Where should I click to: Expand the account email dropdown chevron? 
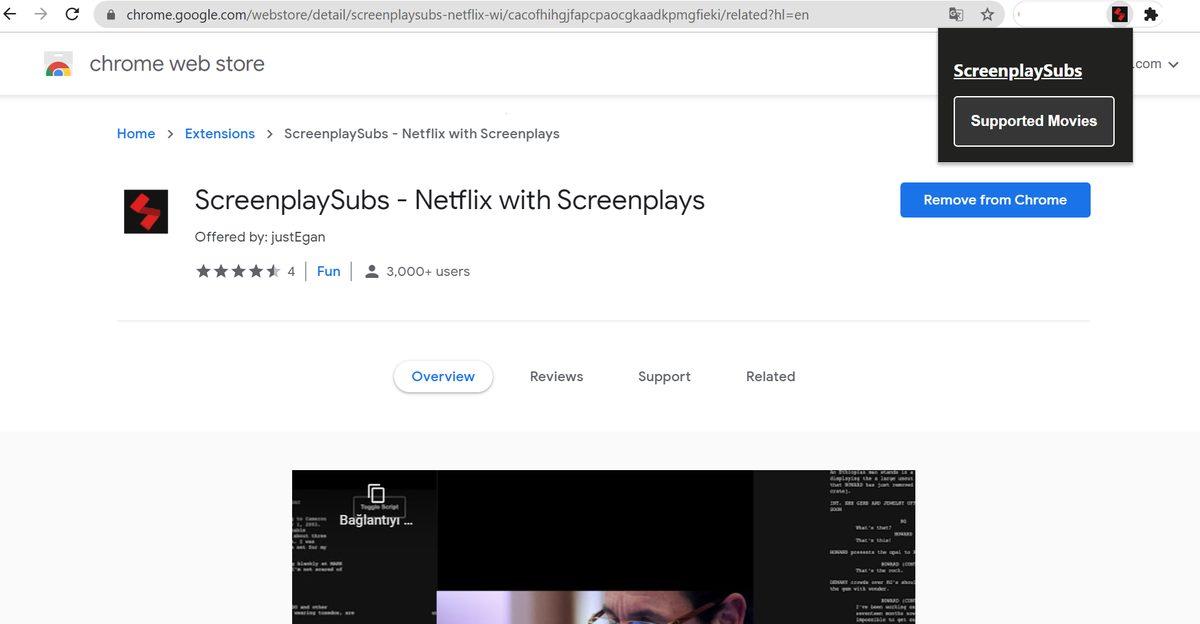[1174, 63]
